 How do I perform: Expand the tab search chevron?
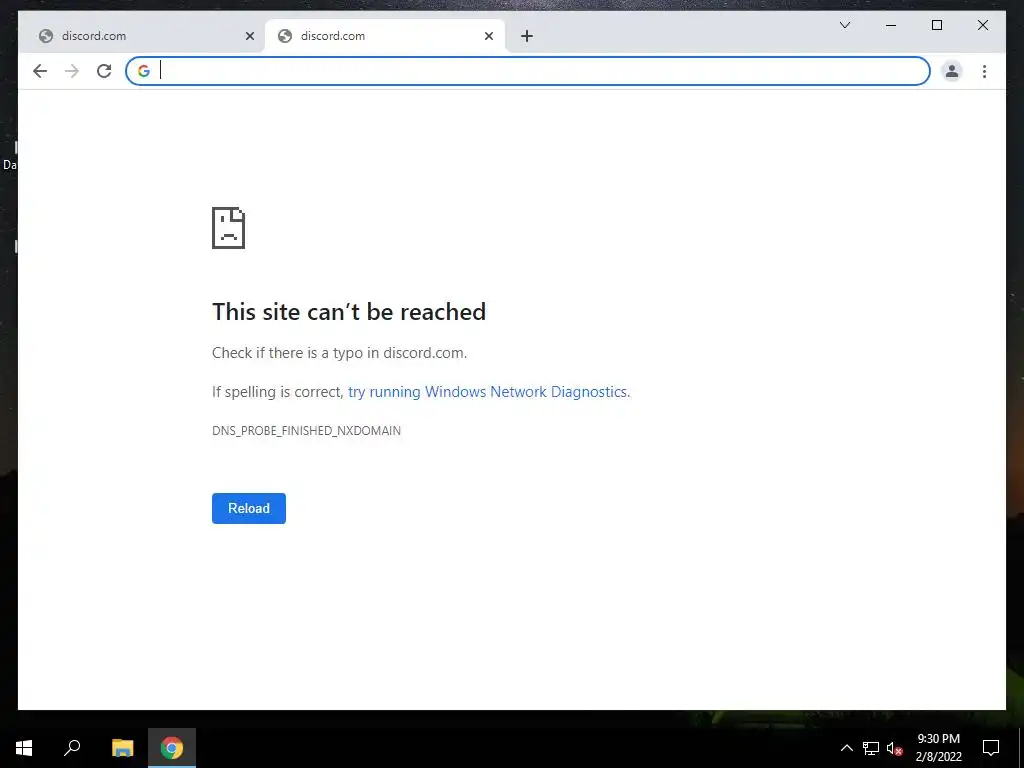tap(844, 25)
